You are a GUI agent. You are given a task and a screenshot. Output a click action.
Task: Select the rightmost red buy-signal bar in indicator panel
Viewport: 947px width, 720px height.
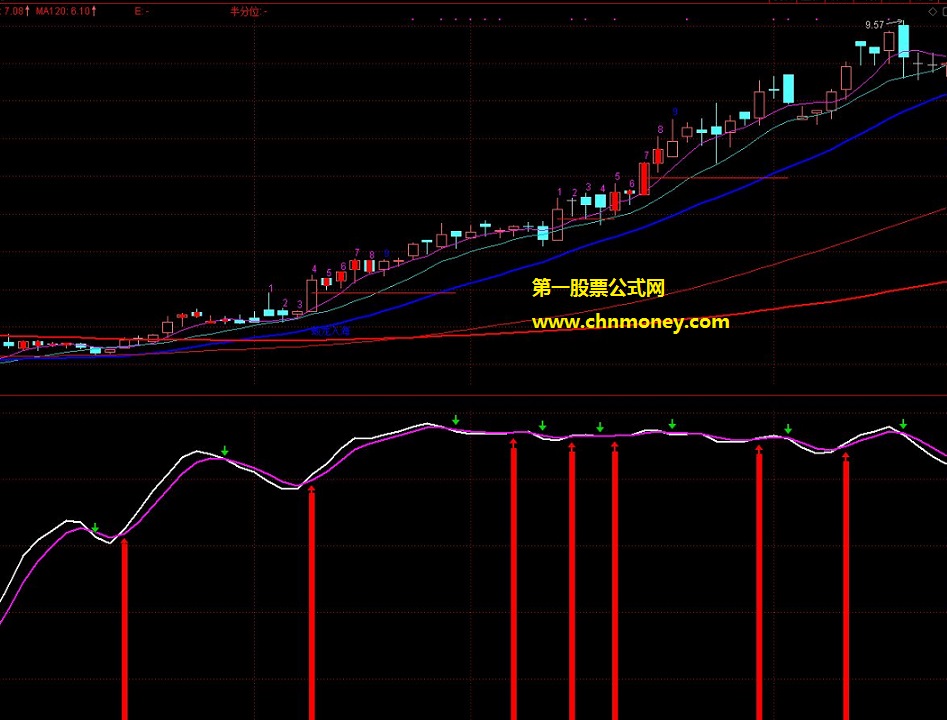pos(846,587)
